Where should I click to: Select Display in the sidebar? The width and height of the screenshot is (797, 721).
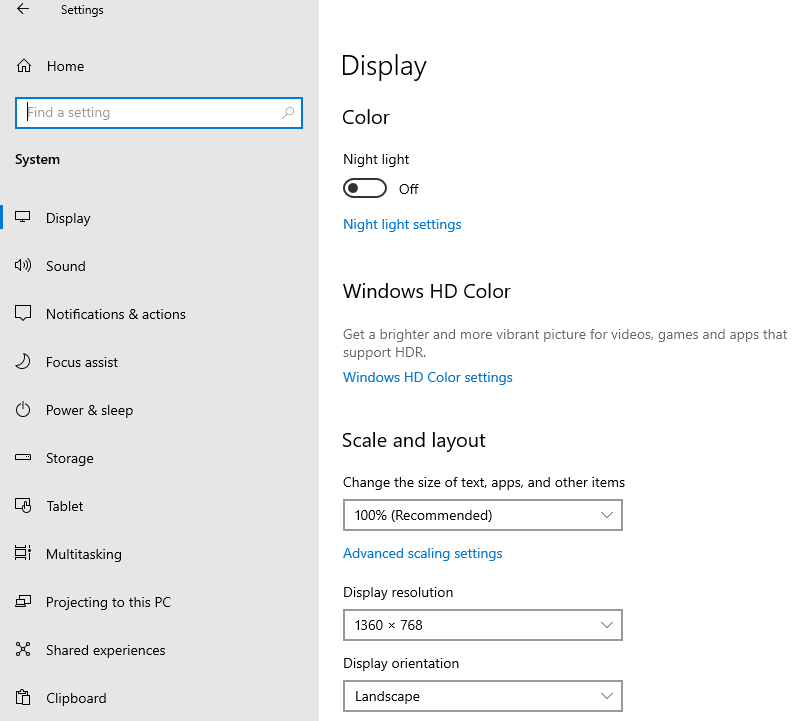pyautogui.click(x=68, y=218)
